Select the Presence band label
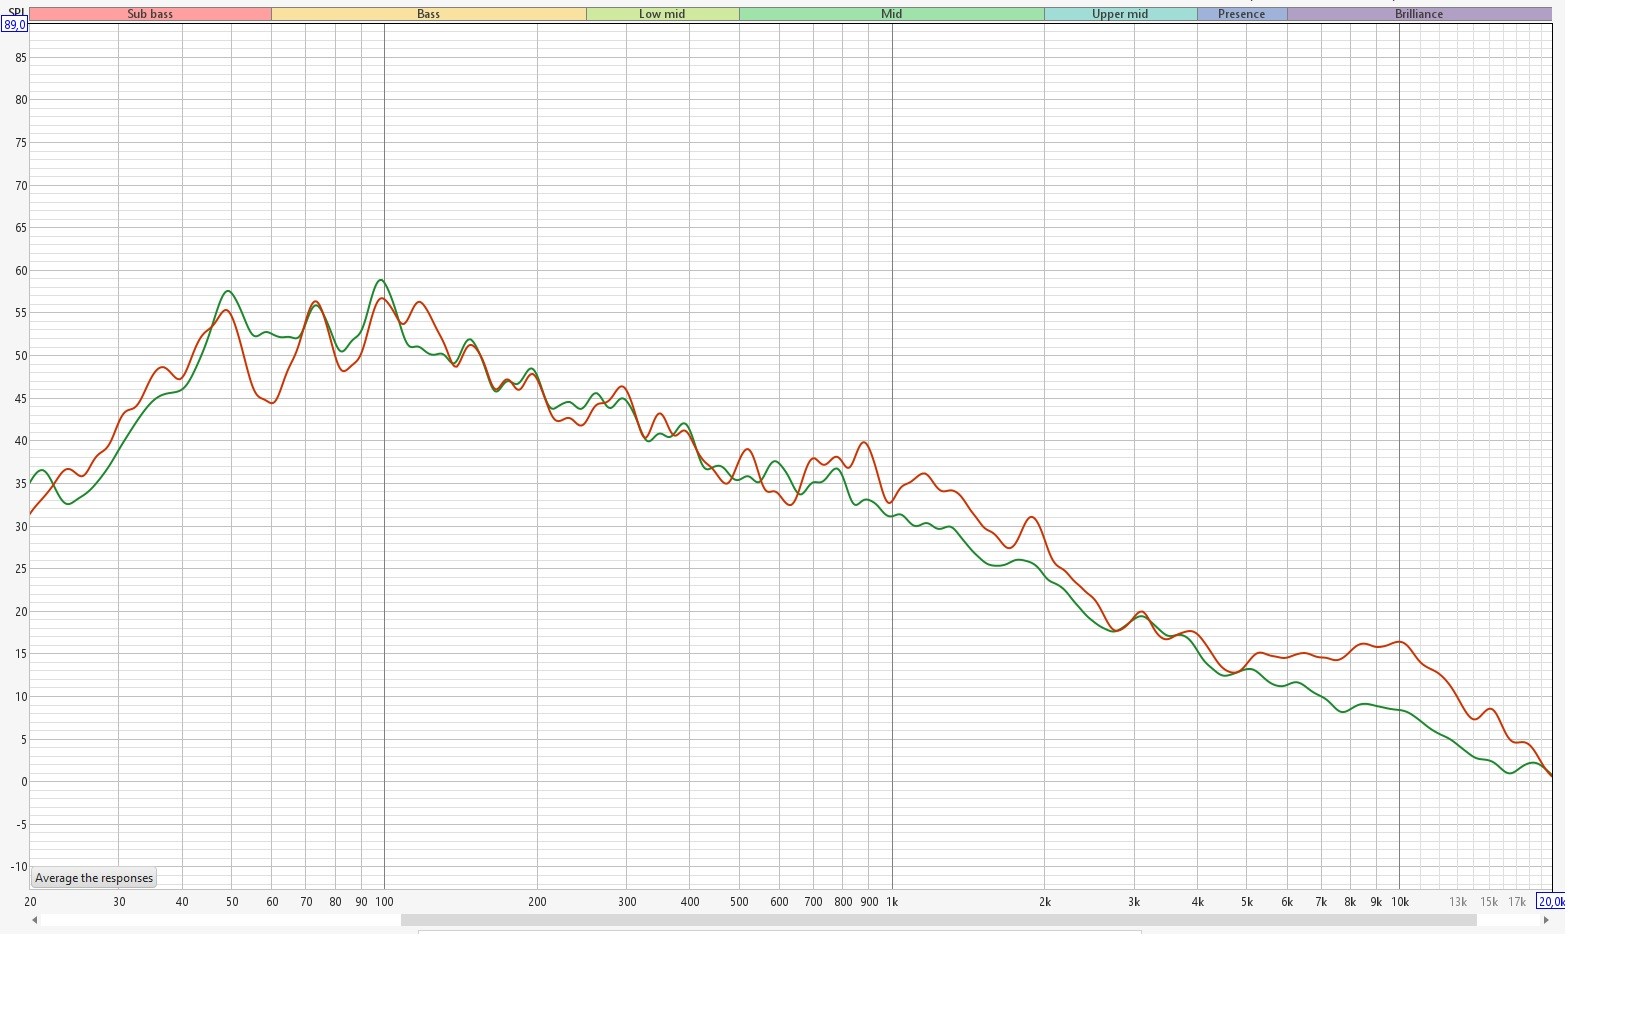 point(1241,14)
